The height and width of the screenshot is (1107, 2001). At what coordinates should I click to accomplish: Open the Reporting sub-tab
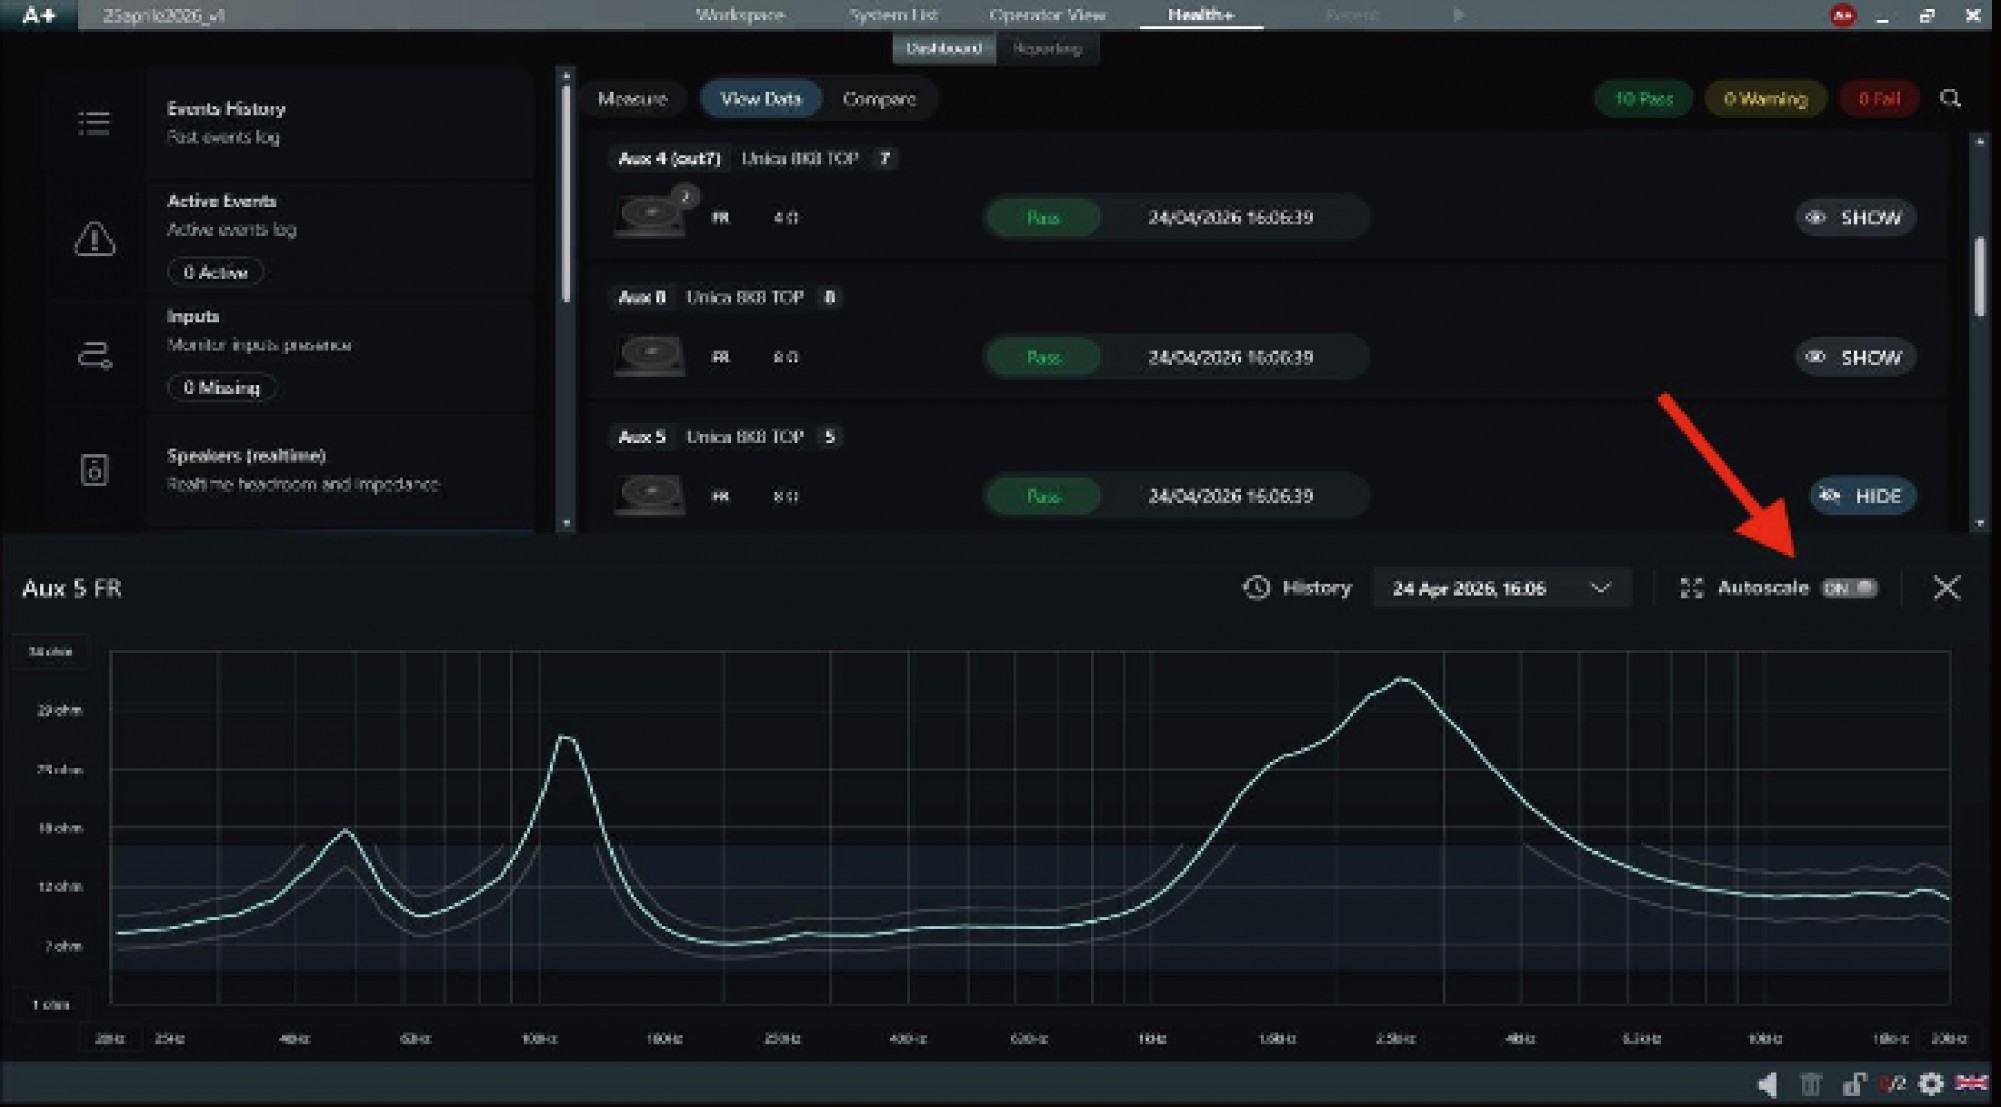1047,48
